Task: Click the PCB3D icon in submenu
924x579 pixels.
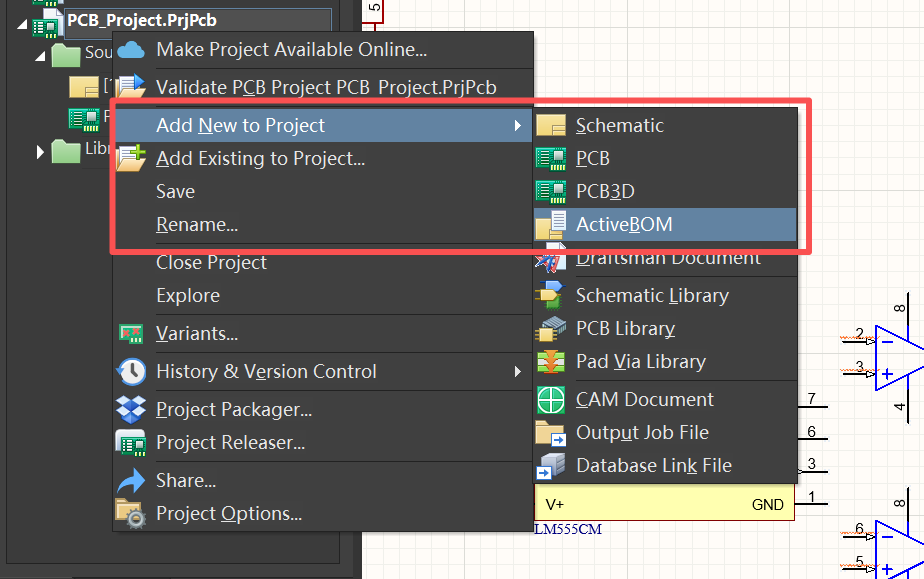Action: [551, 191]
